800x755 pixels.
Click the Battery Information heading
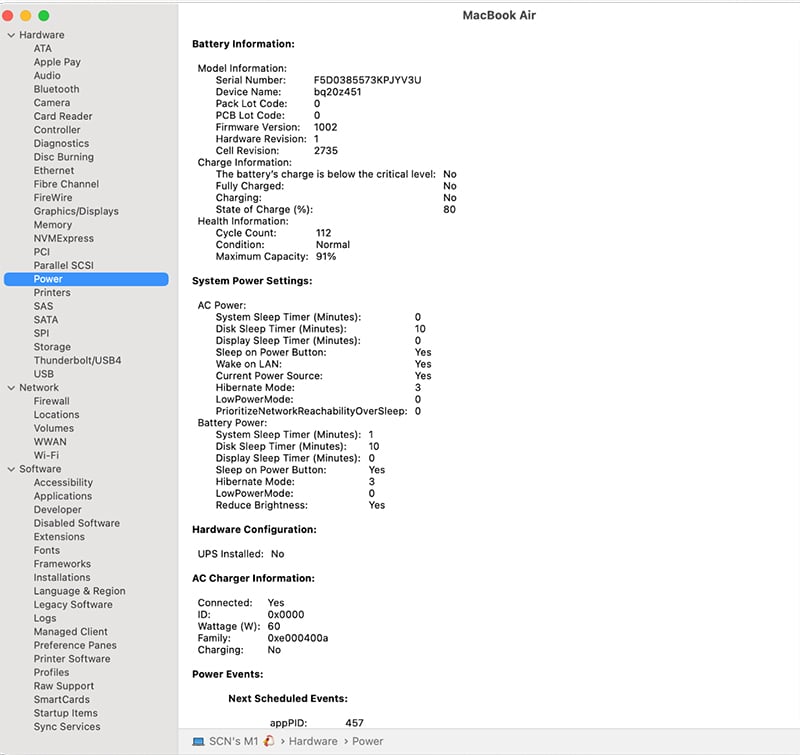pyautogui.click(x=243, y=44)
